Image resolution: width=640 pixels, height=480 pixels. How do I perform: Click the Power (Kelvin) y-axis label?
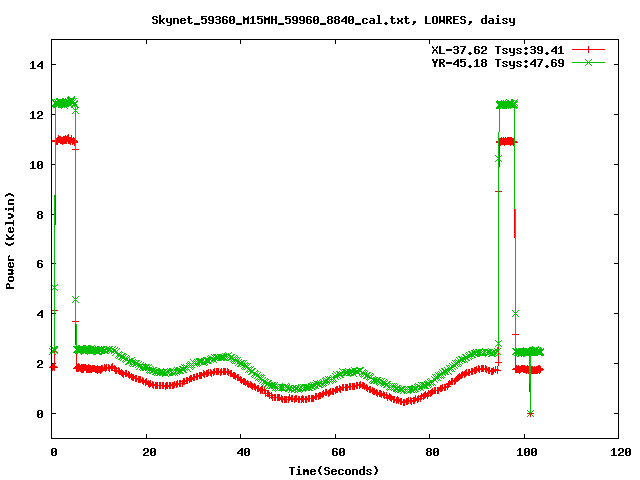tap(10, 241)
